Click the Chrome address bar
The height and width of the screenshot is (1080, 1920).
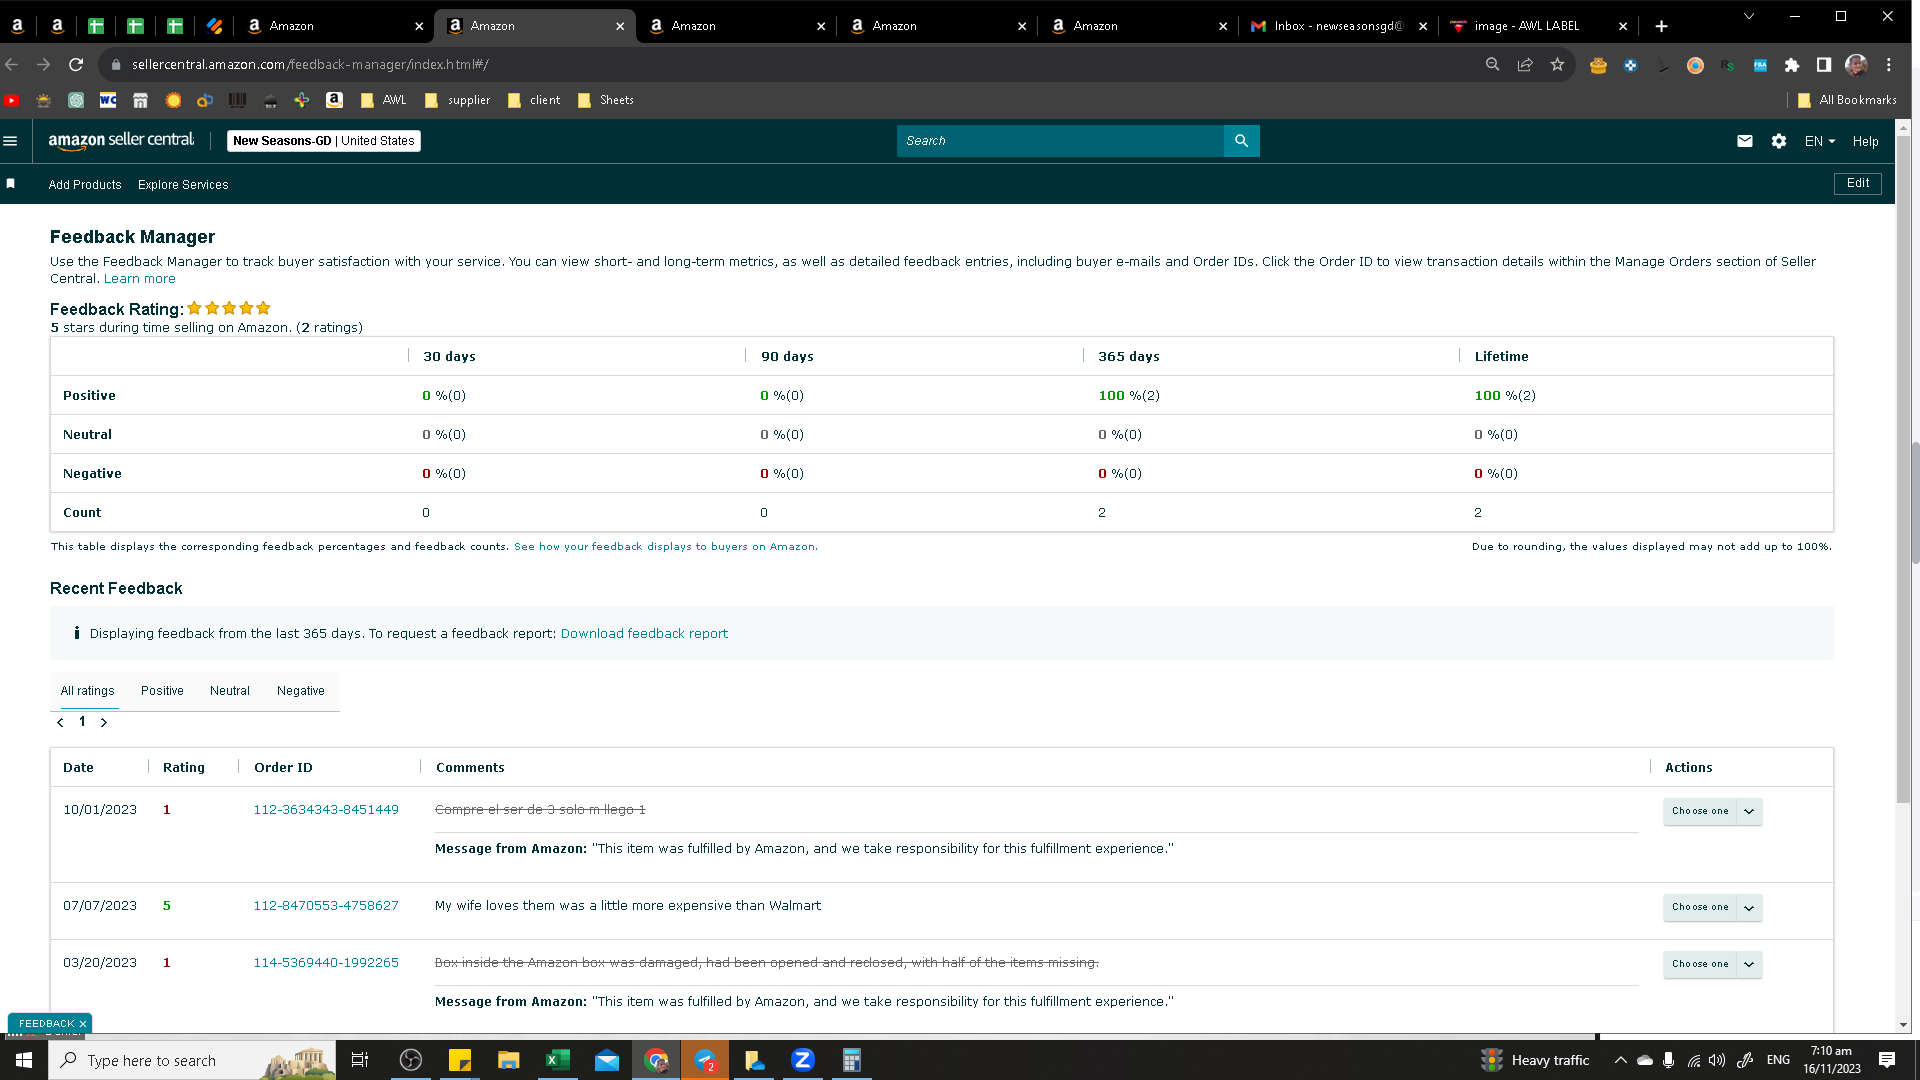pos(790,65)
